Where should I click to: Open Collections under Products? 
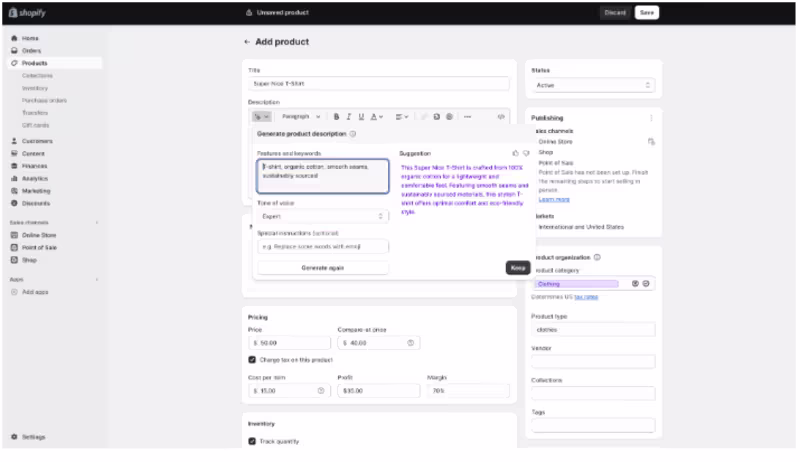[x=37, y=75]
